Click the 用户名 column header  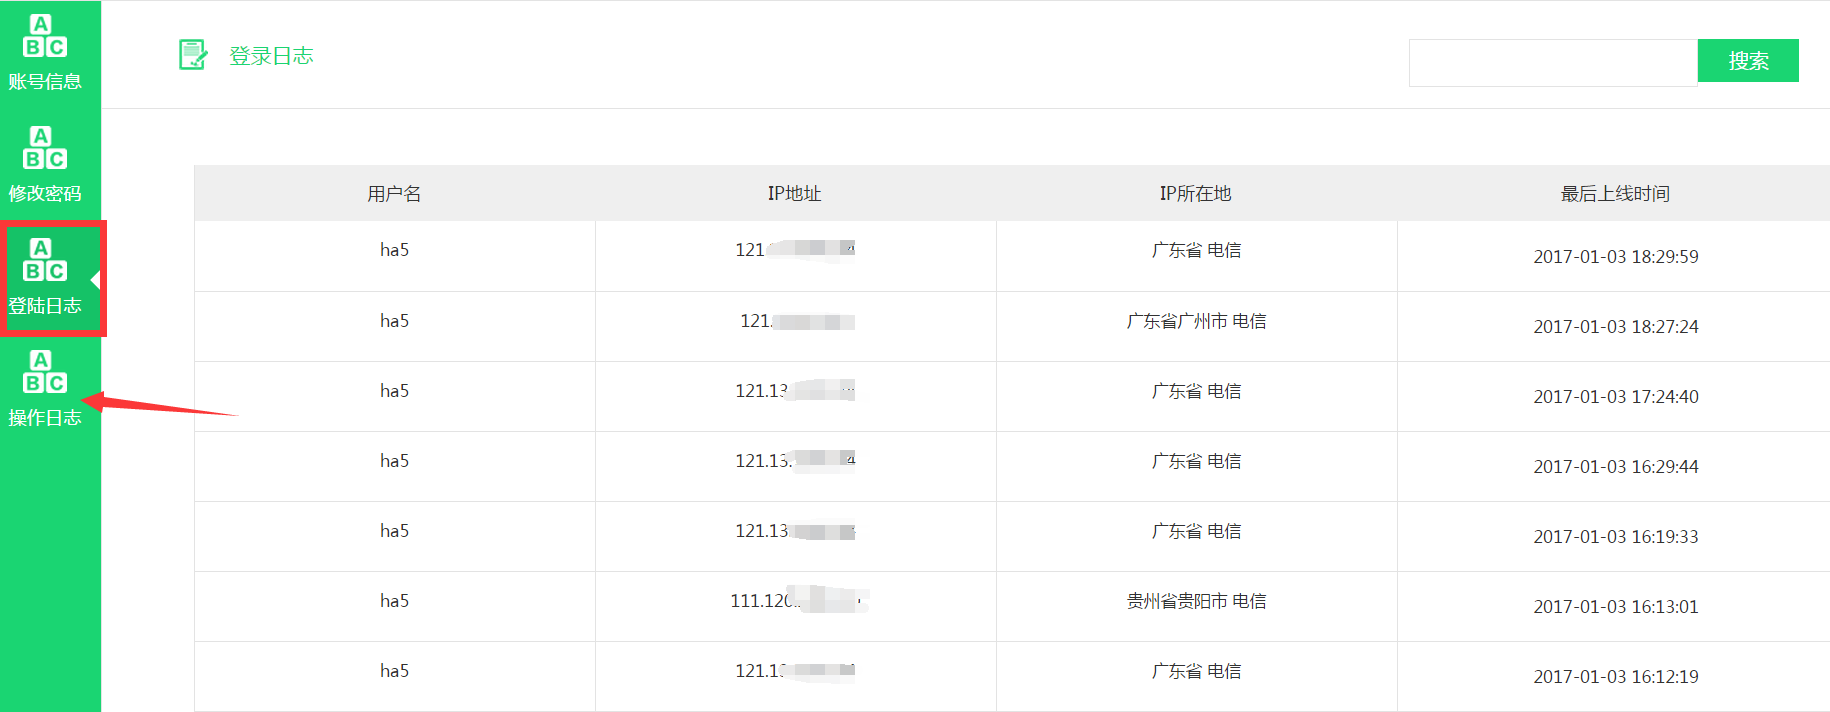pos(394,194)
